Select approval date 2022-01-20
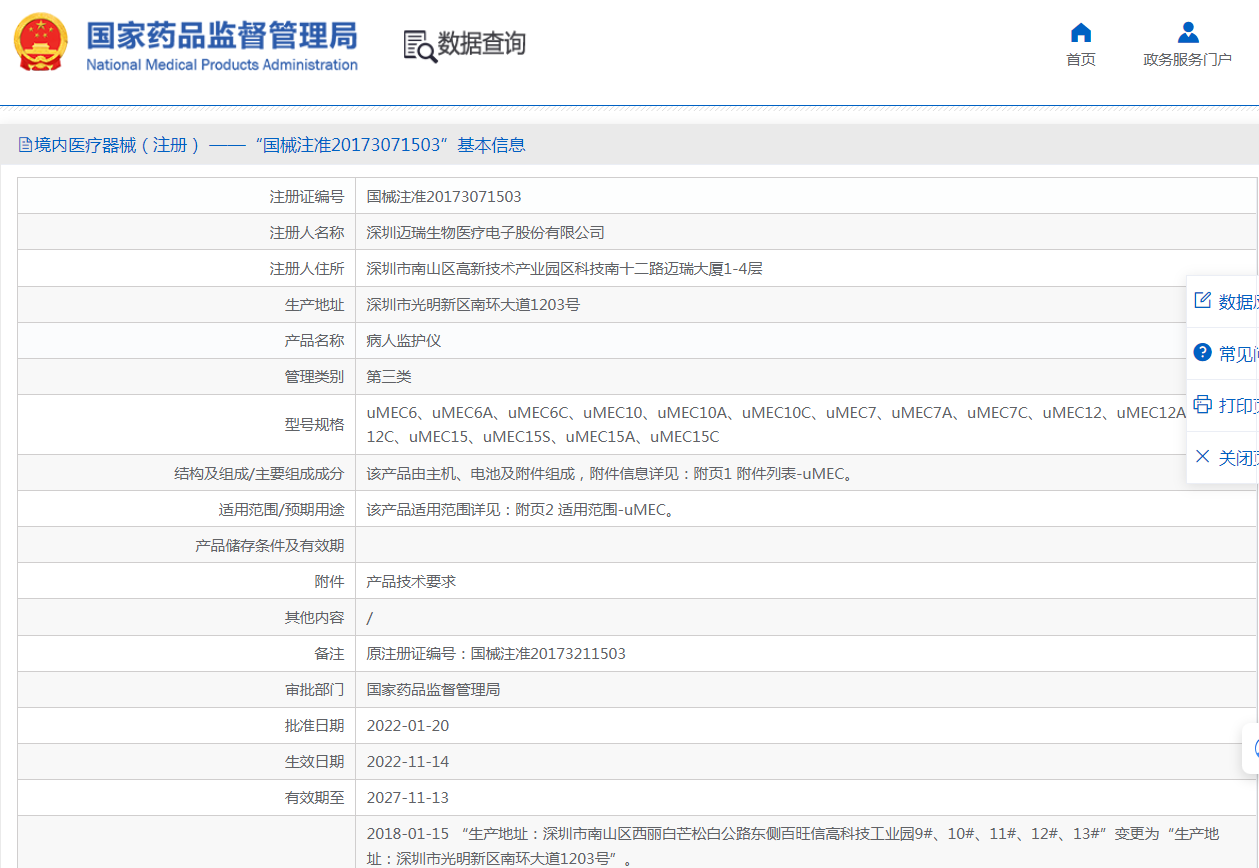Screen dimensions: 1259x868 pos(408,726)
